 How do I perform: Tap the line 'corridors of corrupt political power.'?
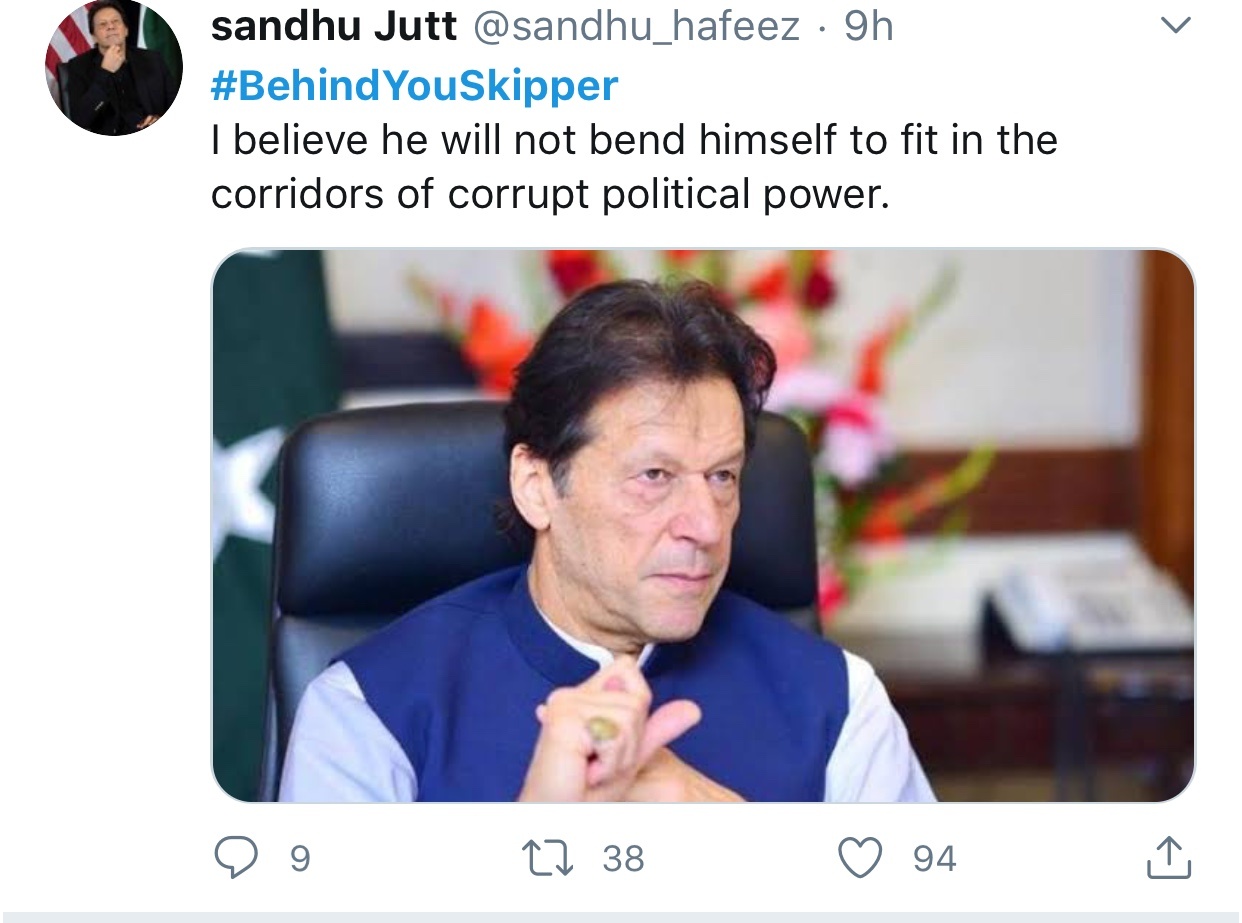550,194
